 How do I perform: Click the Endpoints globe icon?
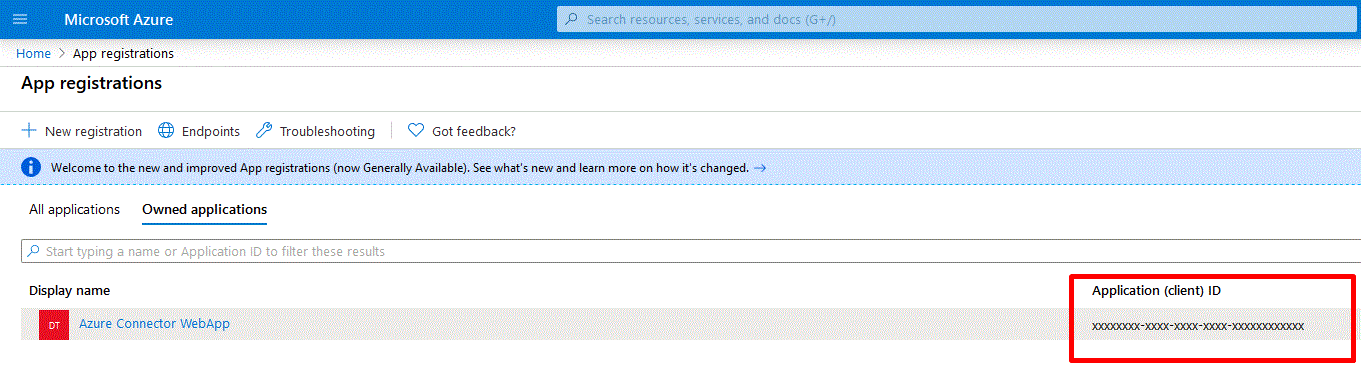coord(166,131)
